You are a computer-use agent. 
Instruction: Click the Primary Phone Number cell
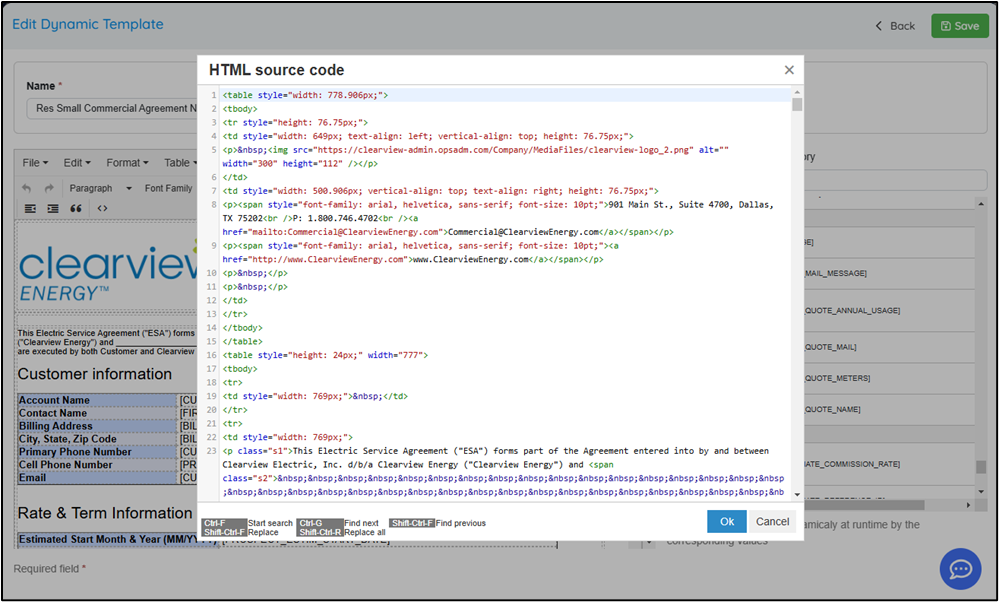coord(97,452)
